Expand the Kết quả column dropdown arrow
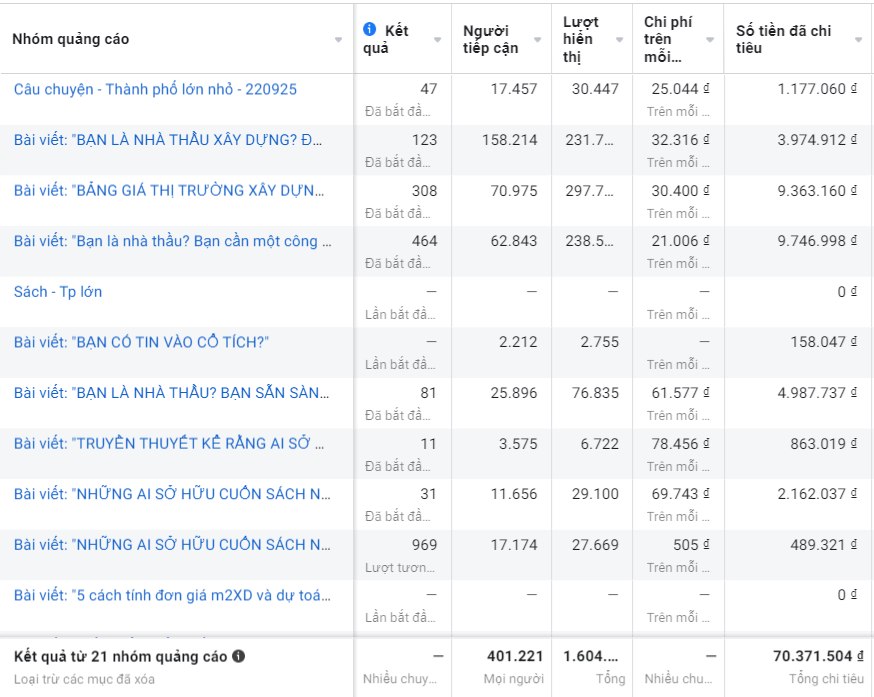Screen dimensions: 874x697 coord(437,40)
